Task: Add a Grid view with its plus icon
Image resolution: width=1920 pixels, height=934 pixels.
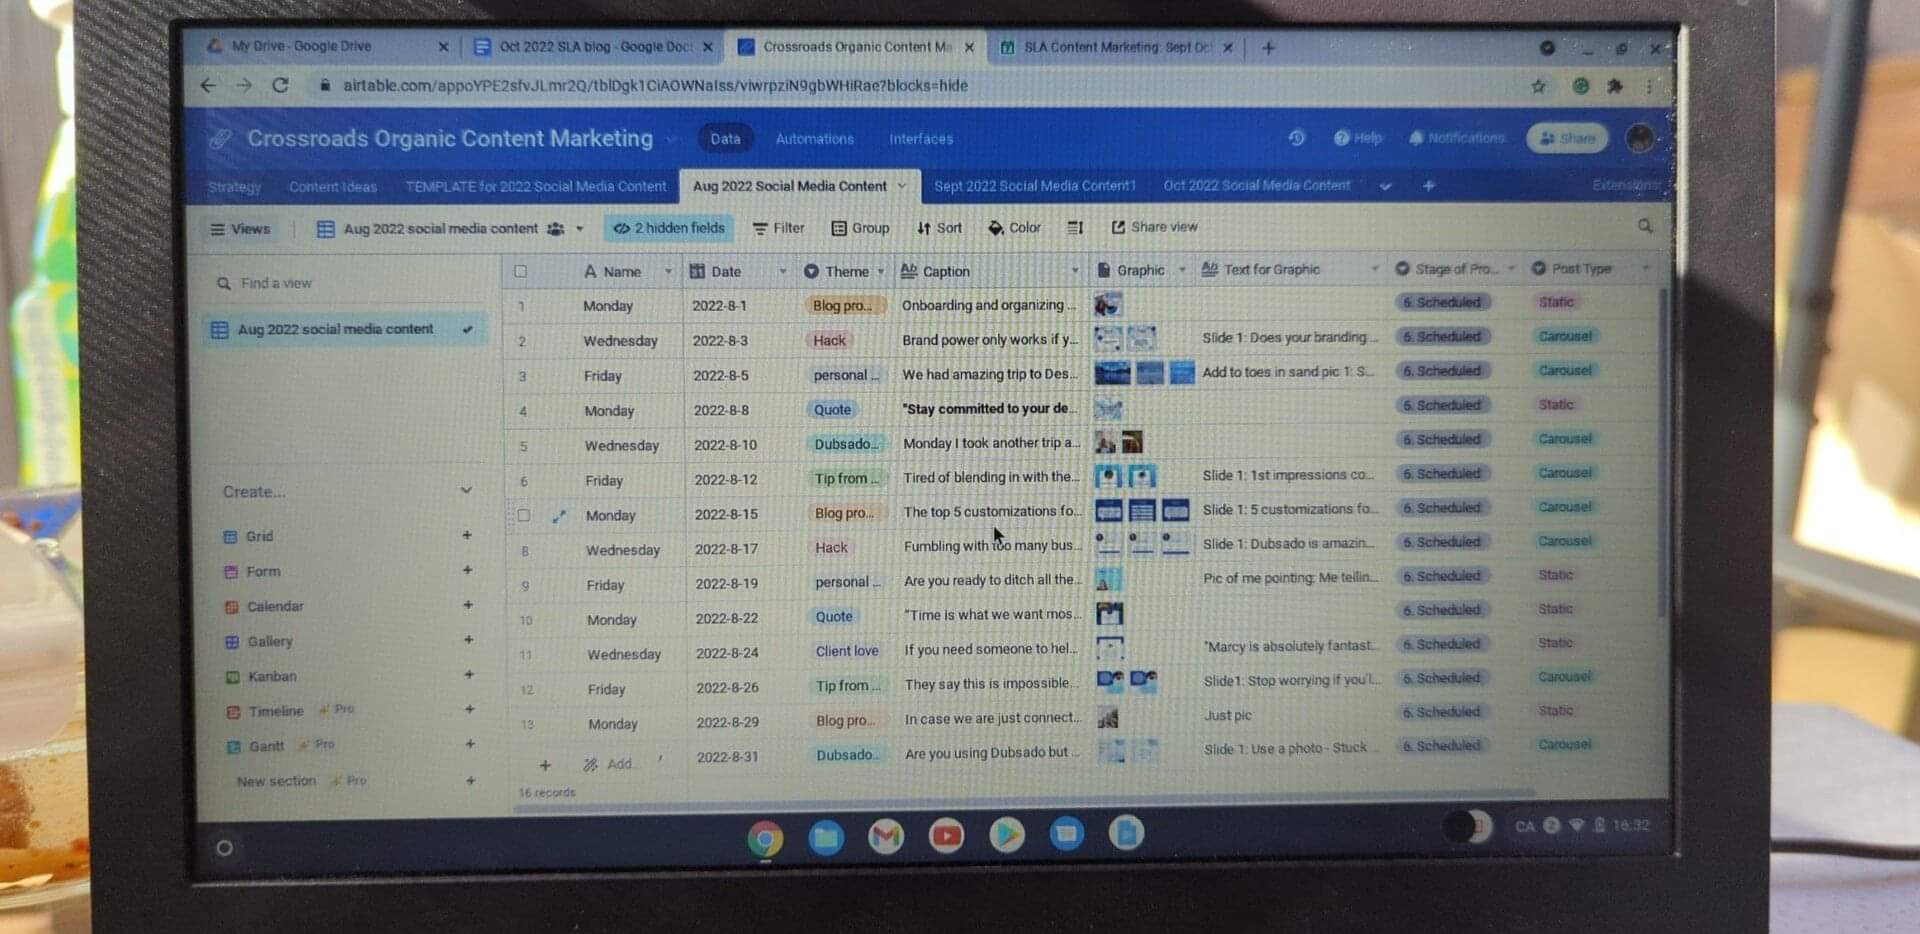Action: click(467, 536)
